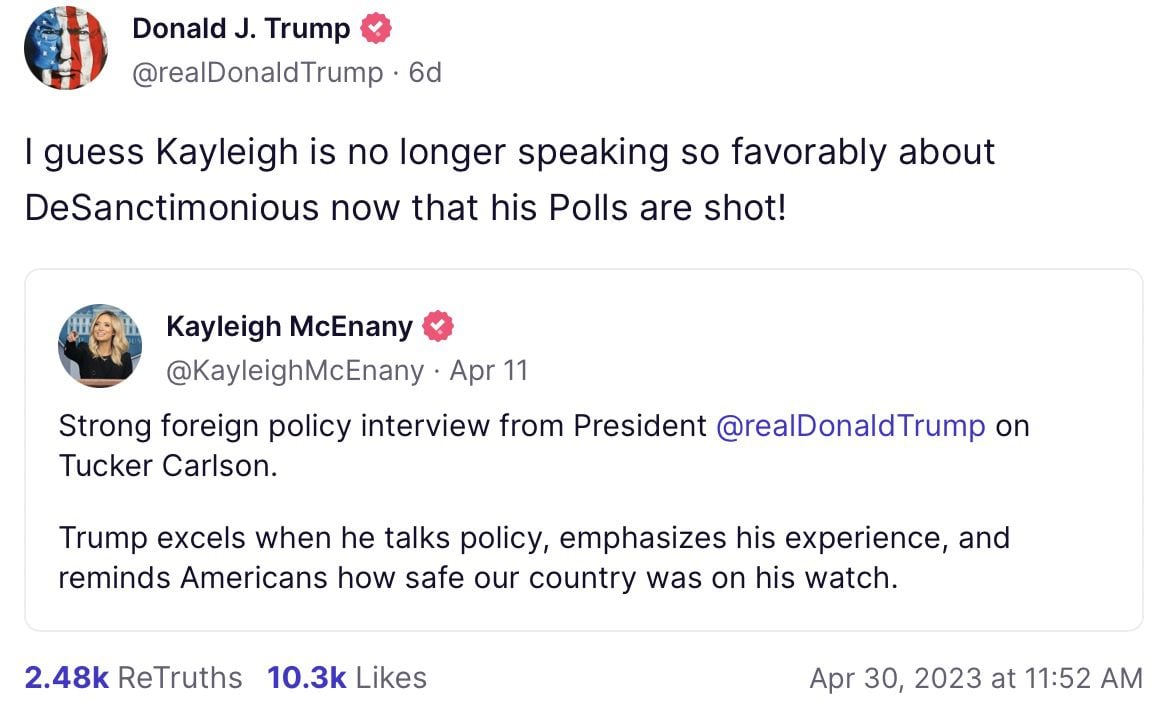Follow @realDonaldTrump mention inside quoted post
This screenshot has width=1176, height=720.
(851, 425)
